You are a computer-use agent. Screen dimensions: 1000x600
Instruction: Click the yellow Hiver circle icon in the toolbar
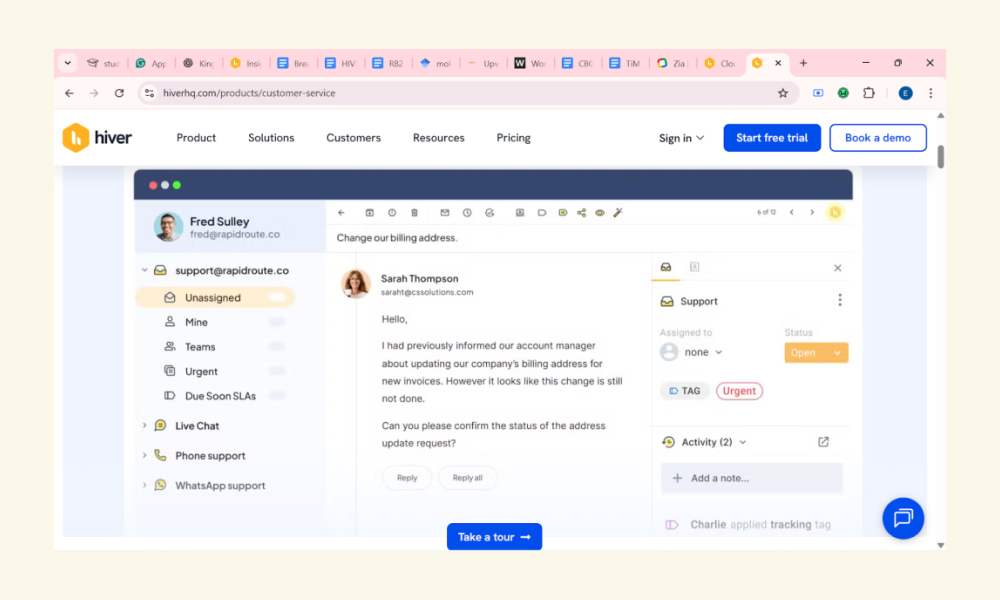[x=835, y=212]
